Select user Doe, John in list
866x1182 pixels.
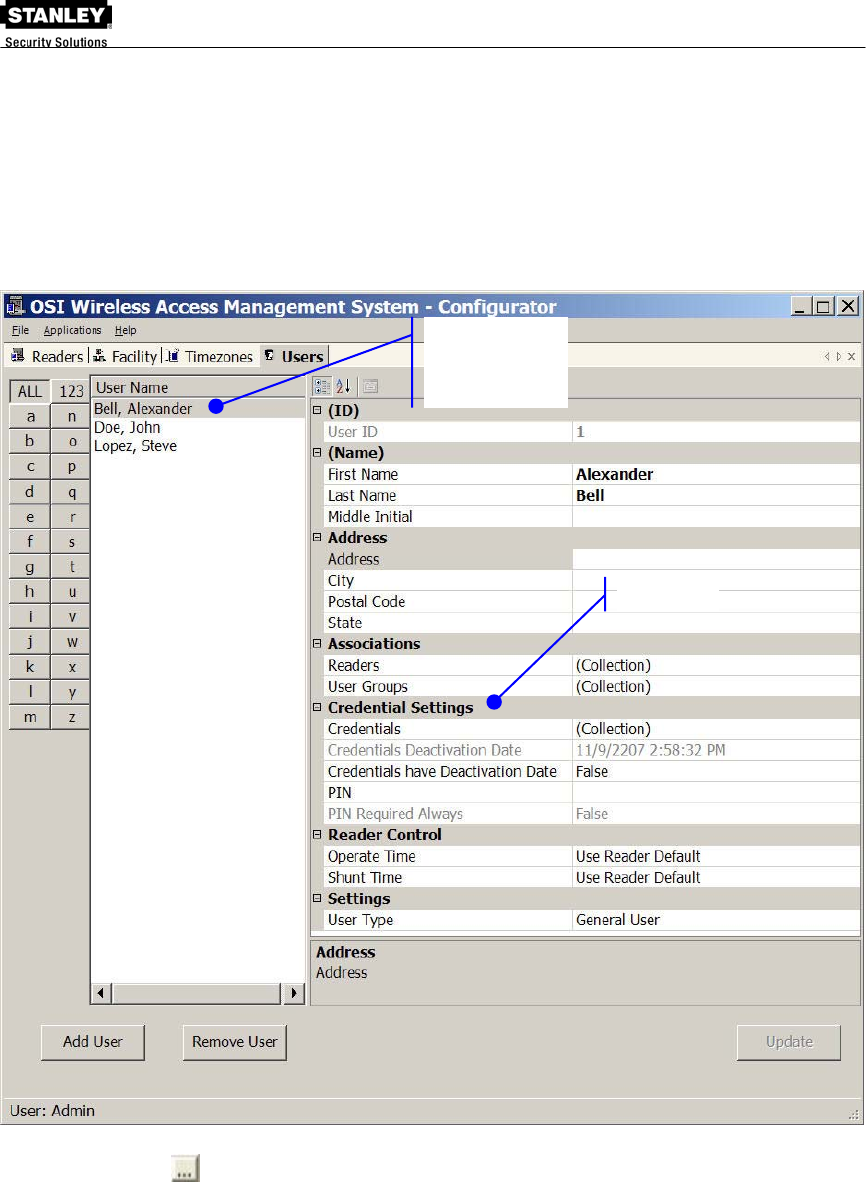coord(127,427)
